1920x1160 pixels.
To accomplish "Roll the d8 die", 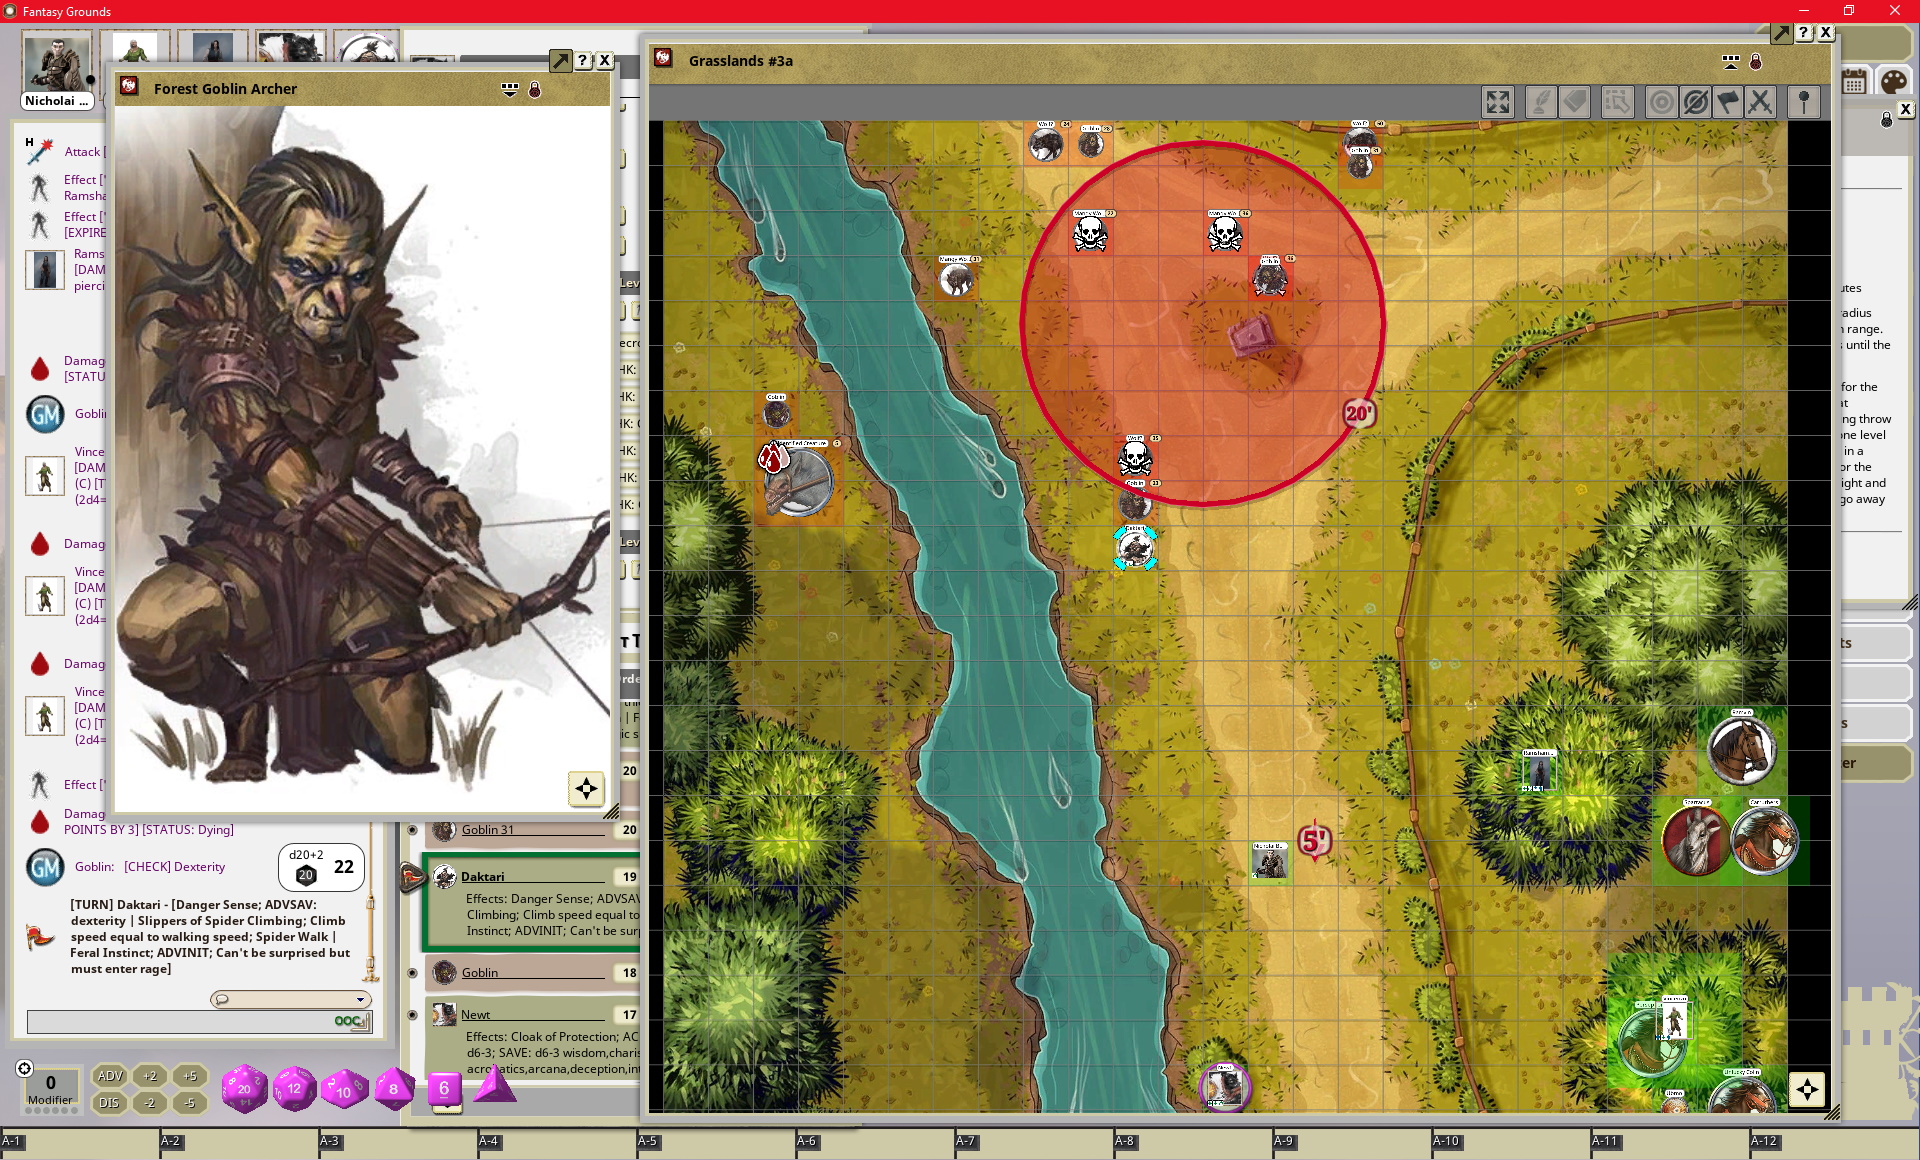I will [394, 1089].
